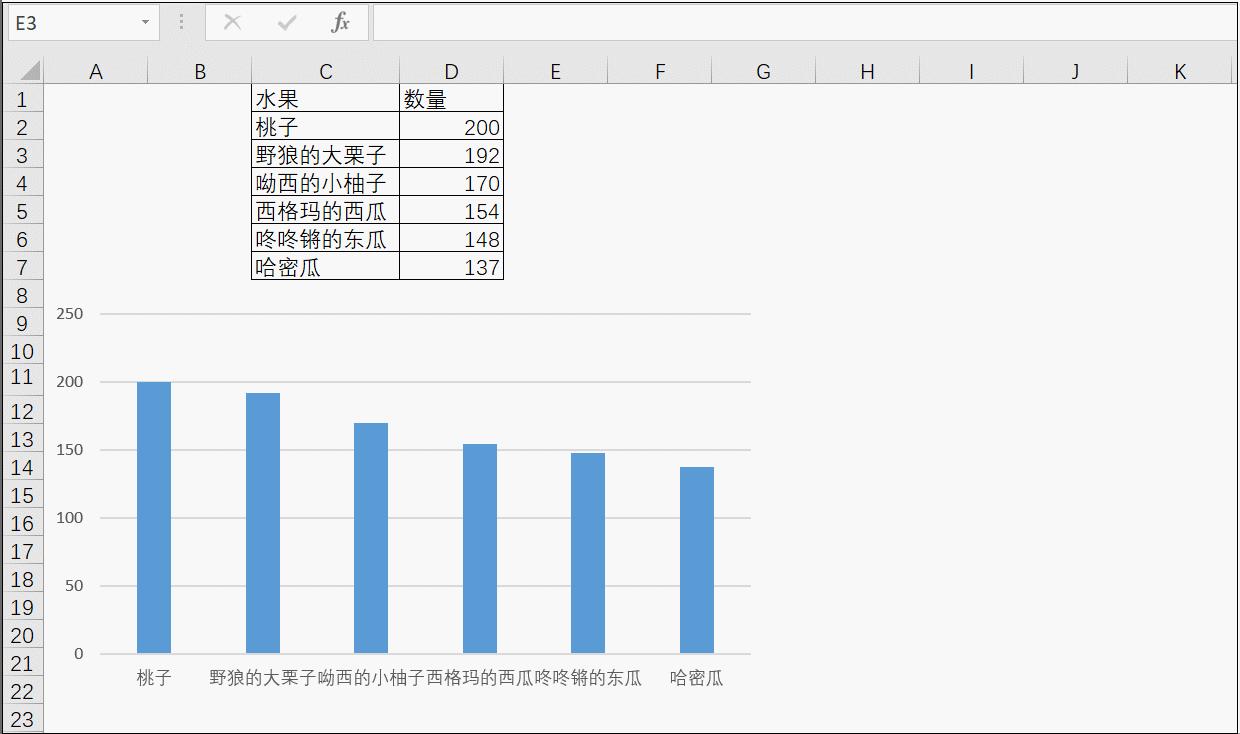This screenshot has height=734, width=1240.
Task: Select column H header
Action: [867, 71]
